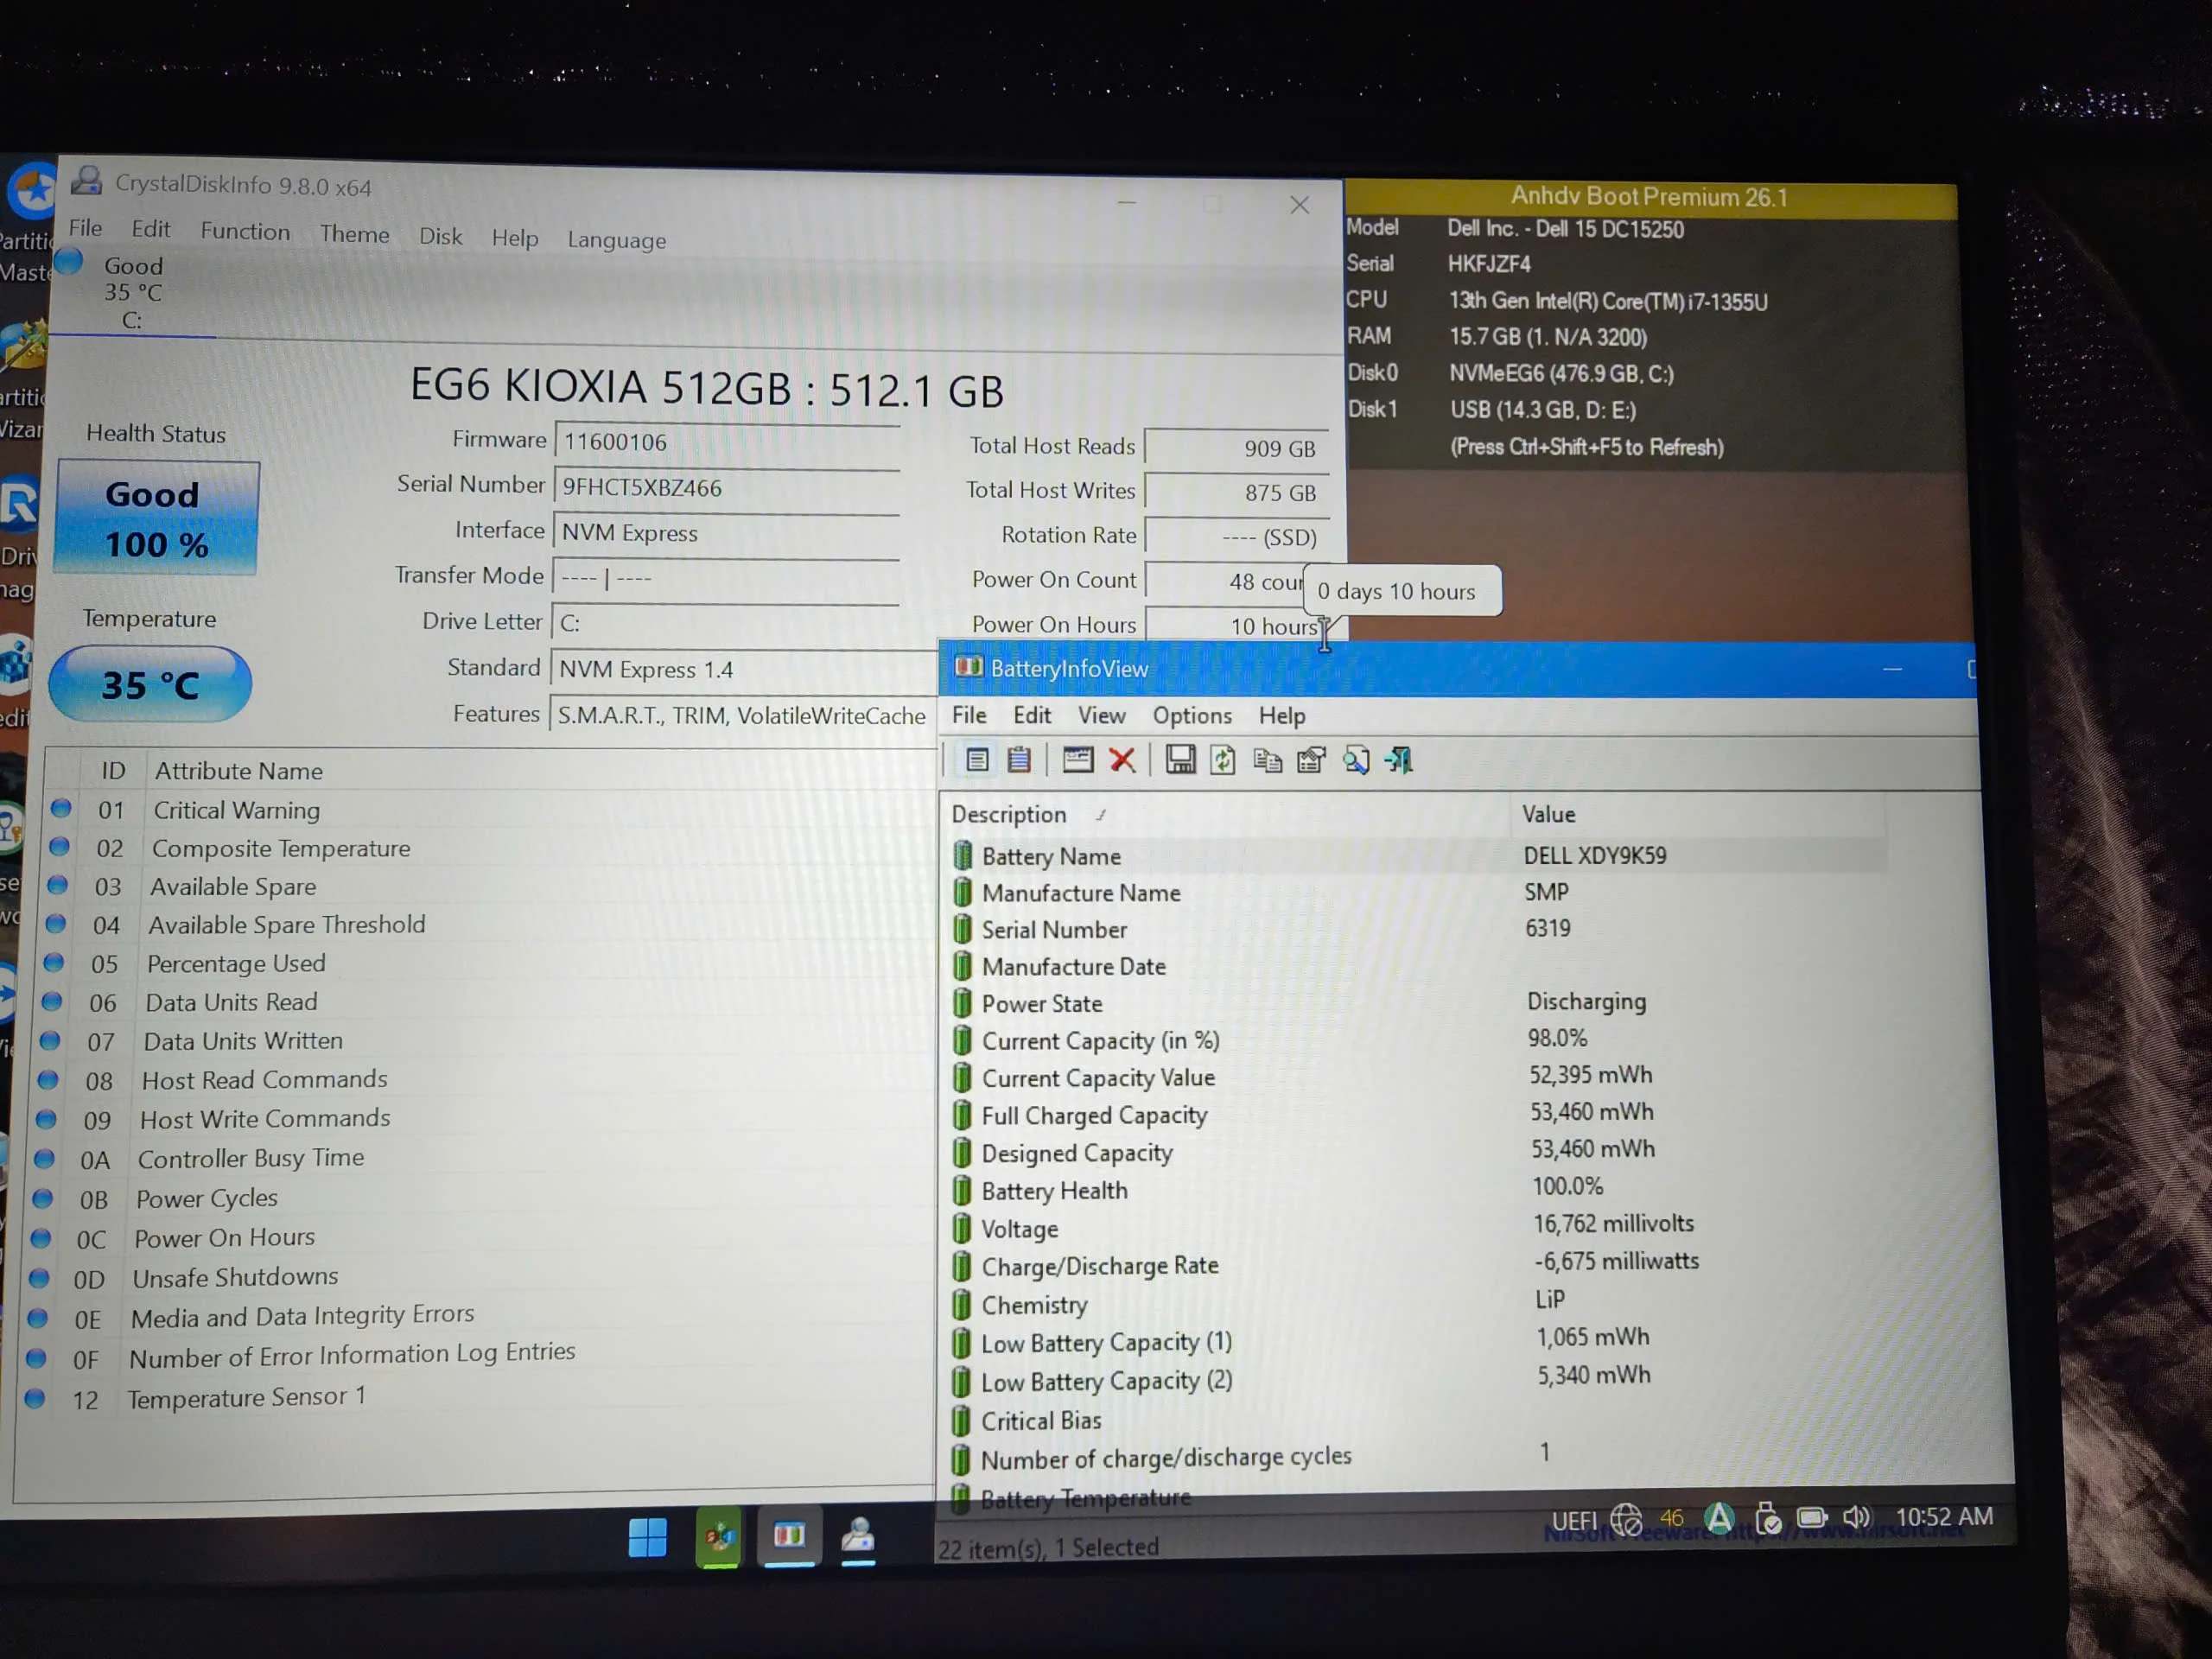Click the choose columns window icon in BatteryInfoView
The image size is (2212, 1659).
[1077, 760]
